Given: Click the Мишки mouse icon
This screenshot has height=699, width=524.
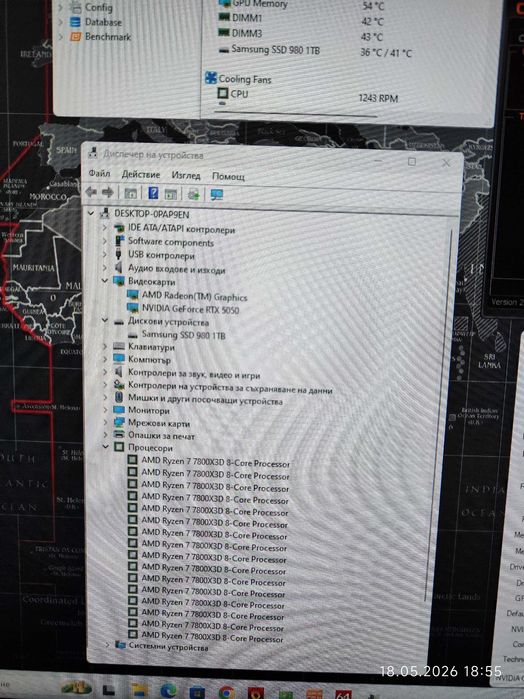Looking at the screenshot, I should [119, 397].
